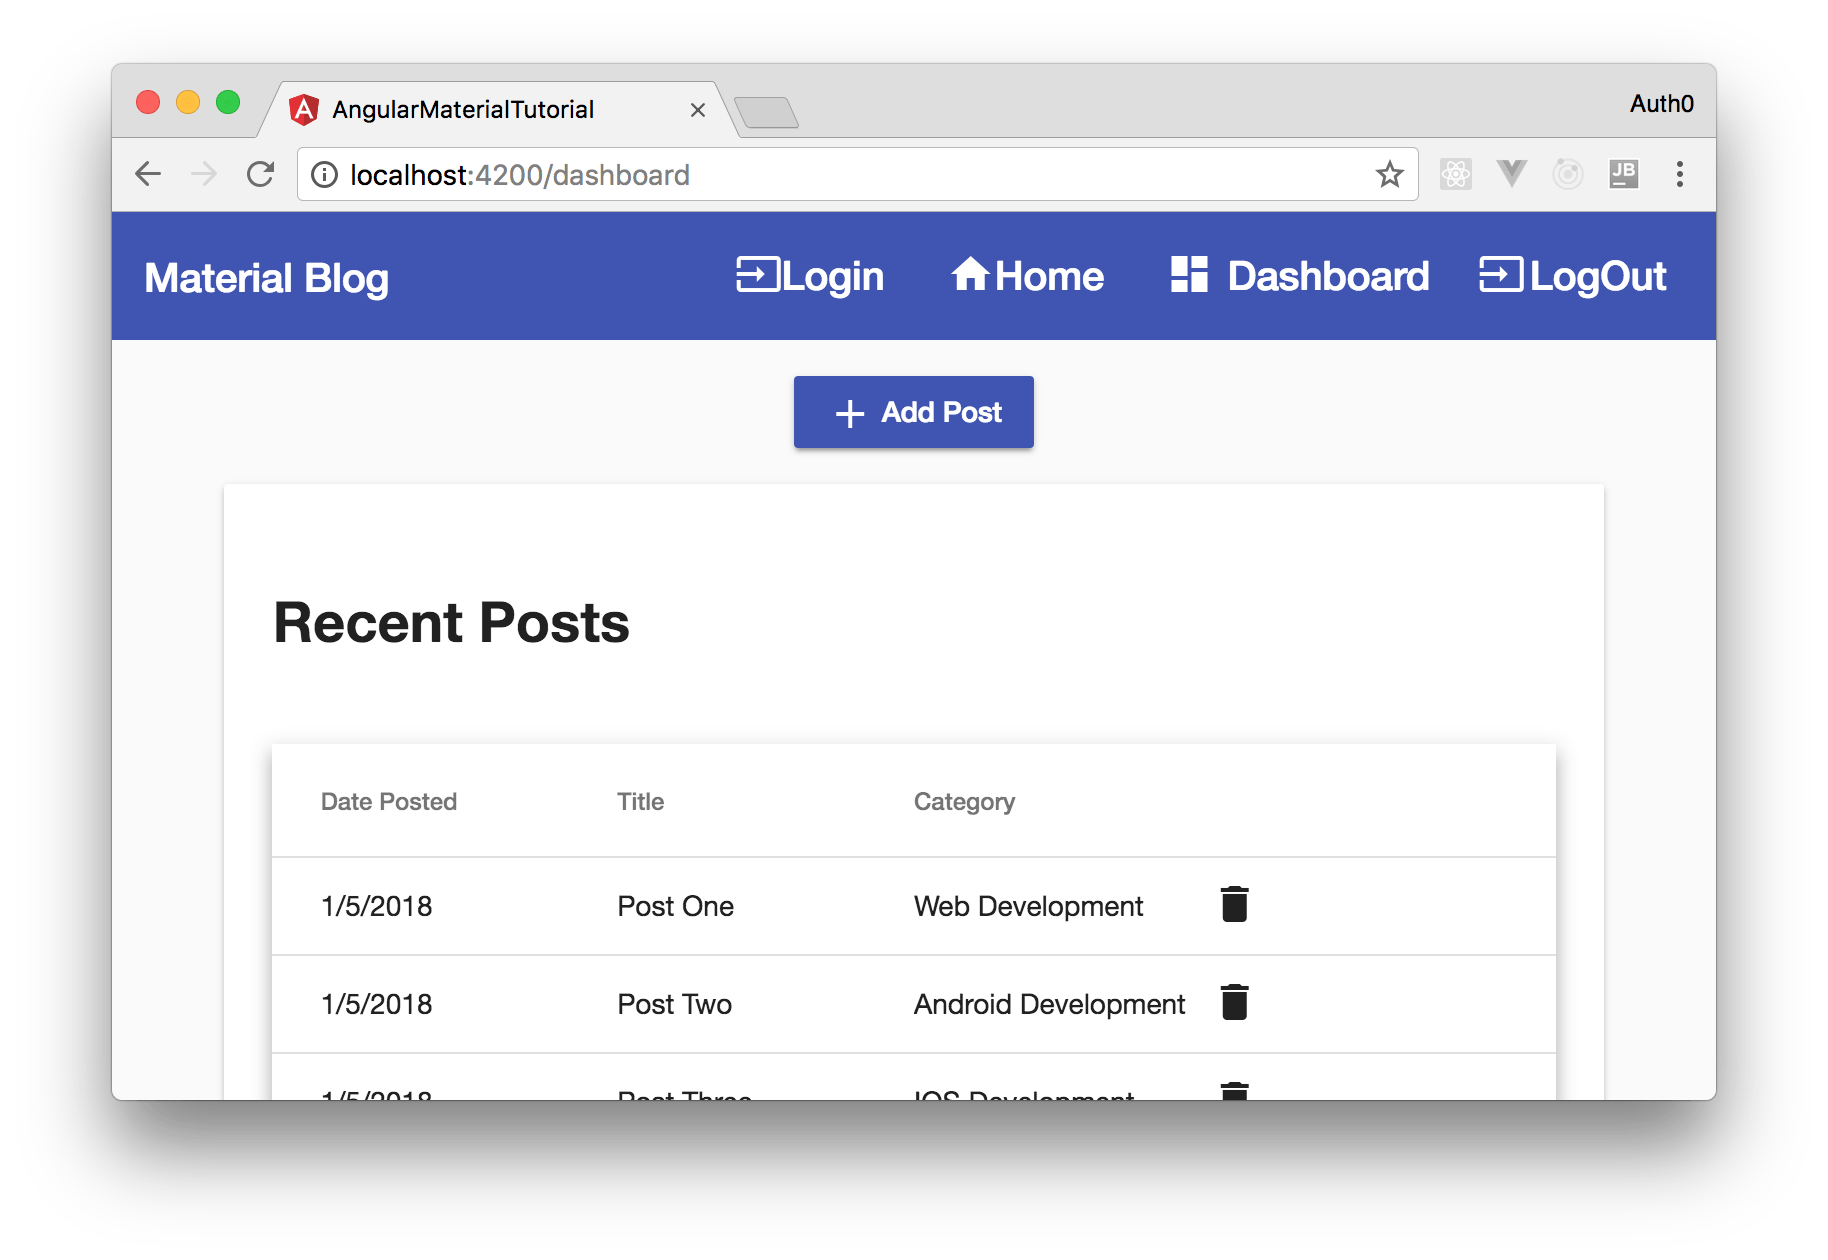Click the Android Development category cell
The width and height of the screenshot is (1828, 1260).
(1049, 1004)
